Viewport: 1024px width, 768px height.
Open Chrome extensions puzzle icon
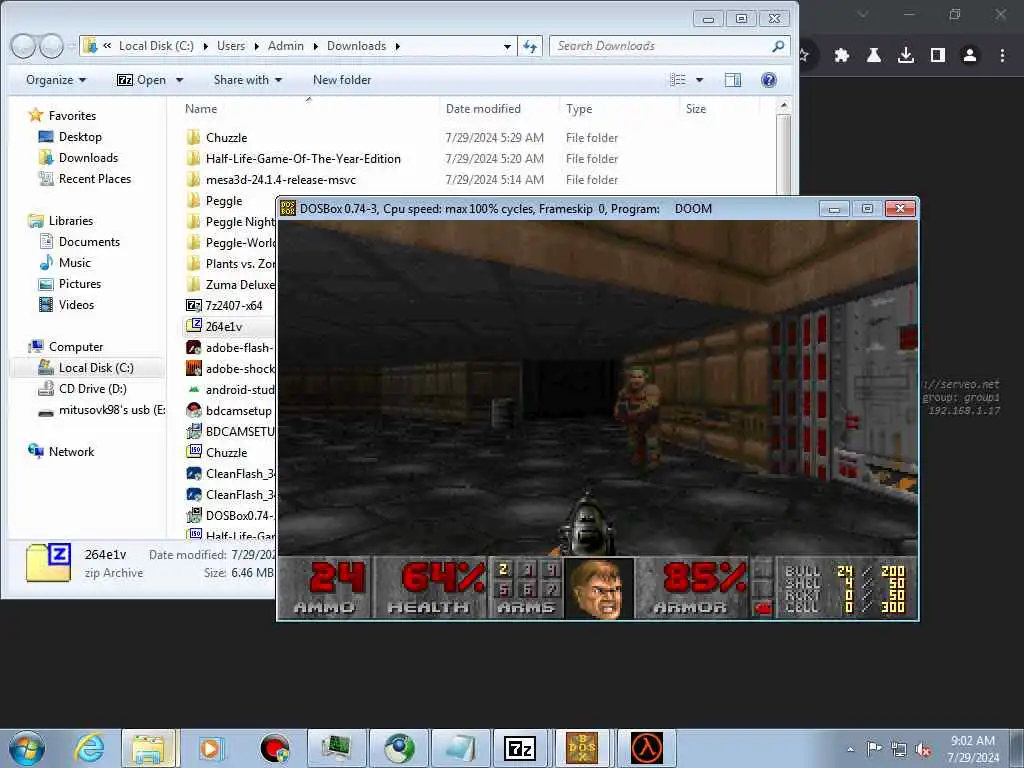coord(842,56)
